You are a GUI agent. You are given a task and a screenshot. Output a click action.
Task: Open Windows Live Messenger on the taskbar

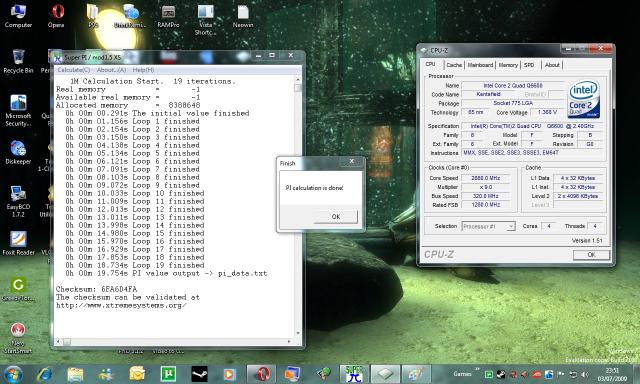pyautogui.click(x=106, y=374)
